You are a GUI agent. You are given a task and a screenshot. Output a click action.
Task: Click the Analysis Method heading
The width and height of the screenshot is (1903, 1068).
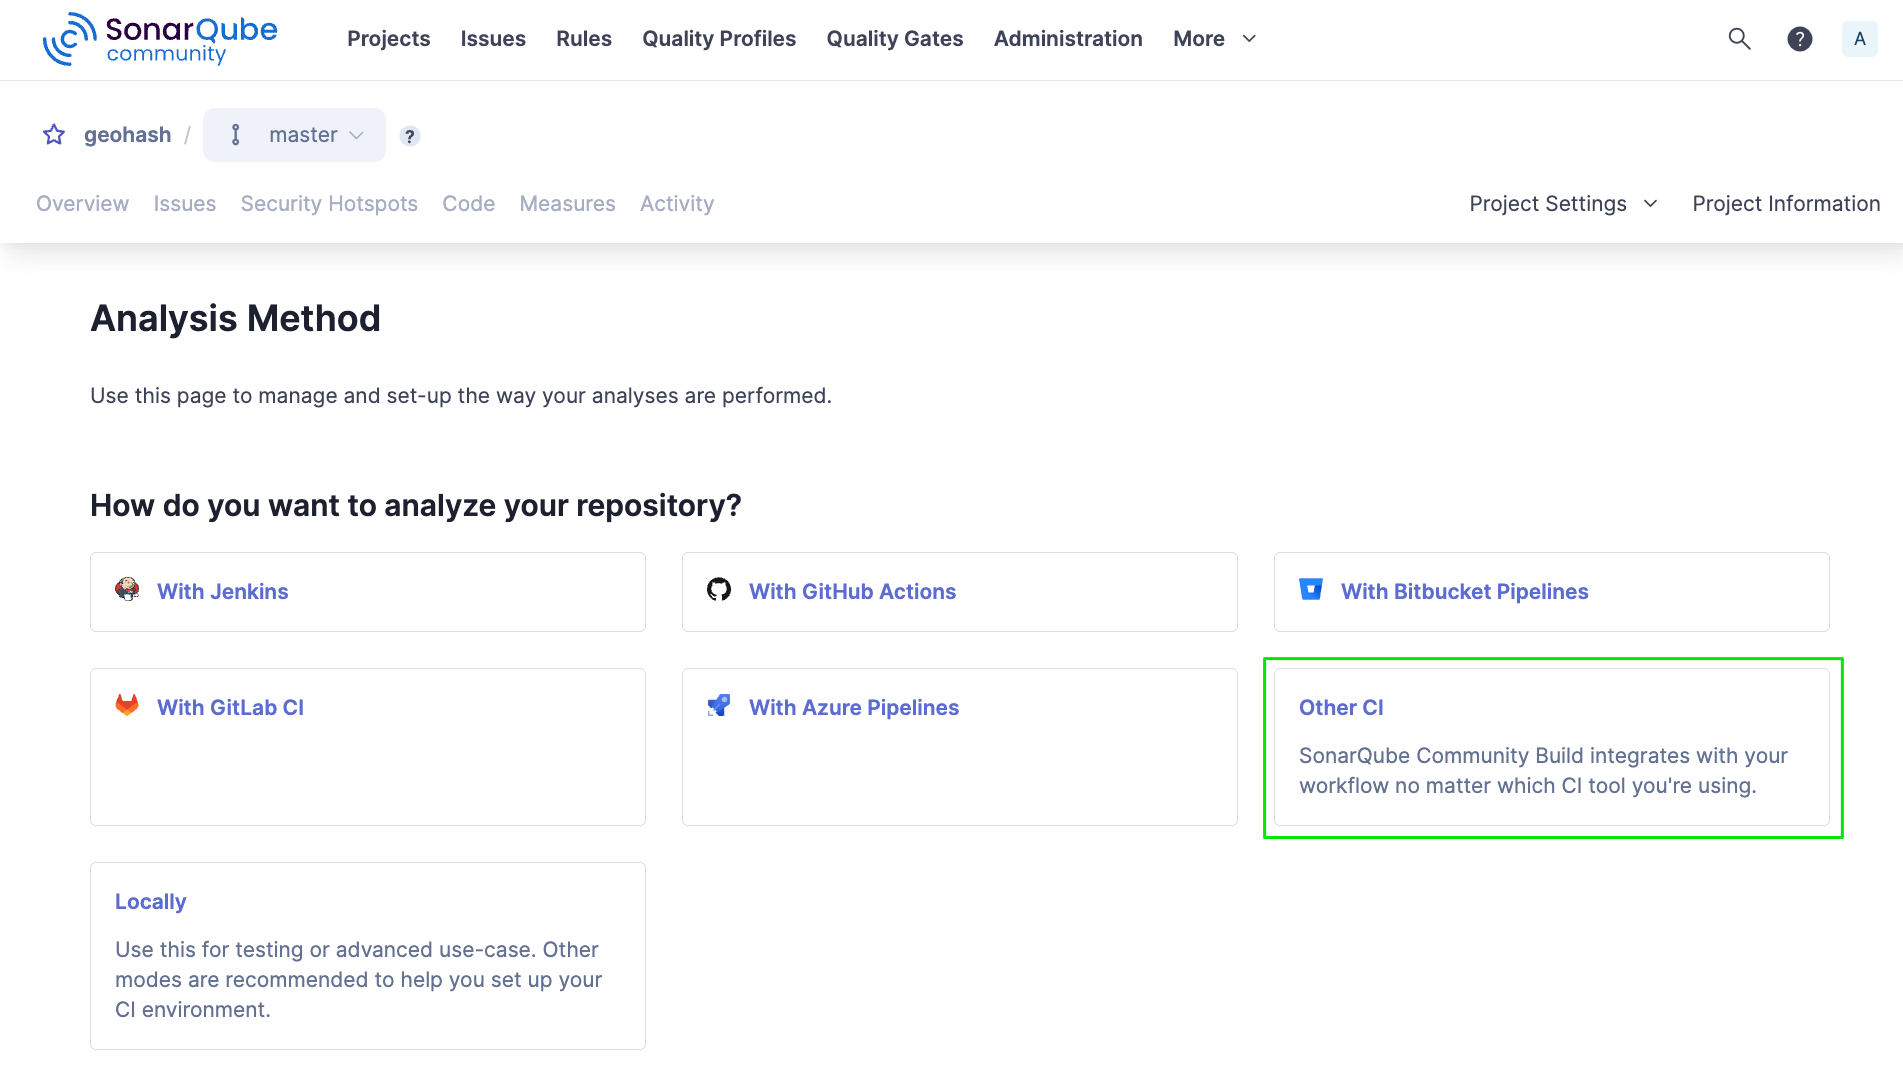(x=235, y=319)
